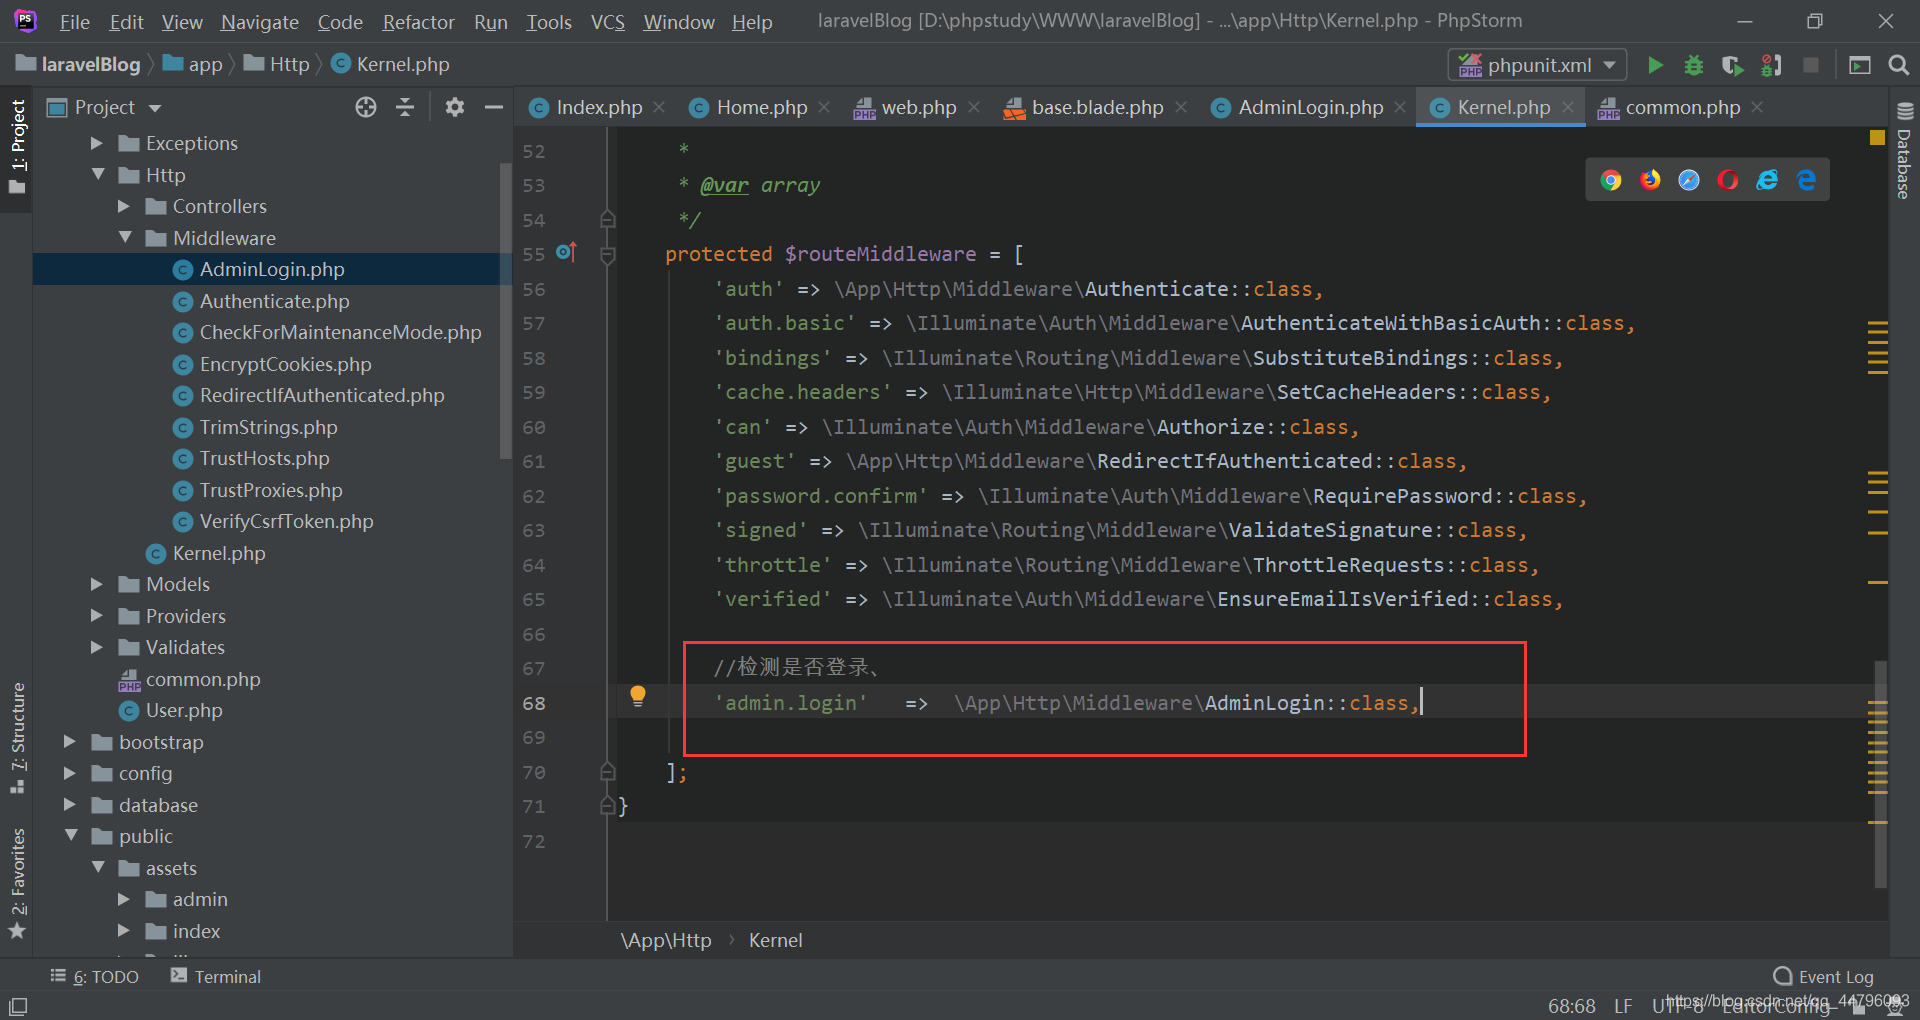The width and height of the screenshot is (1920, 1020).
Task: Click the Http breadcrumb in navigation bar
Action: (x=278, y=64)
